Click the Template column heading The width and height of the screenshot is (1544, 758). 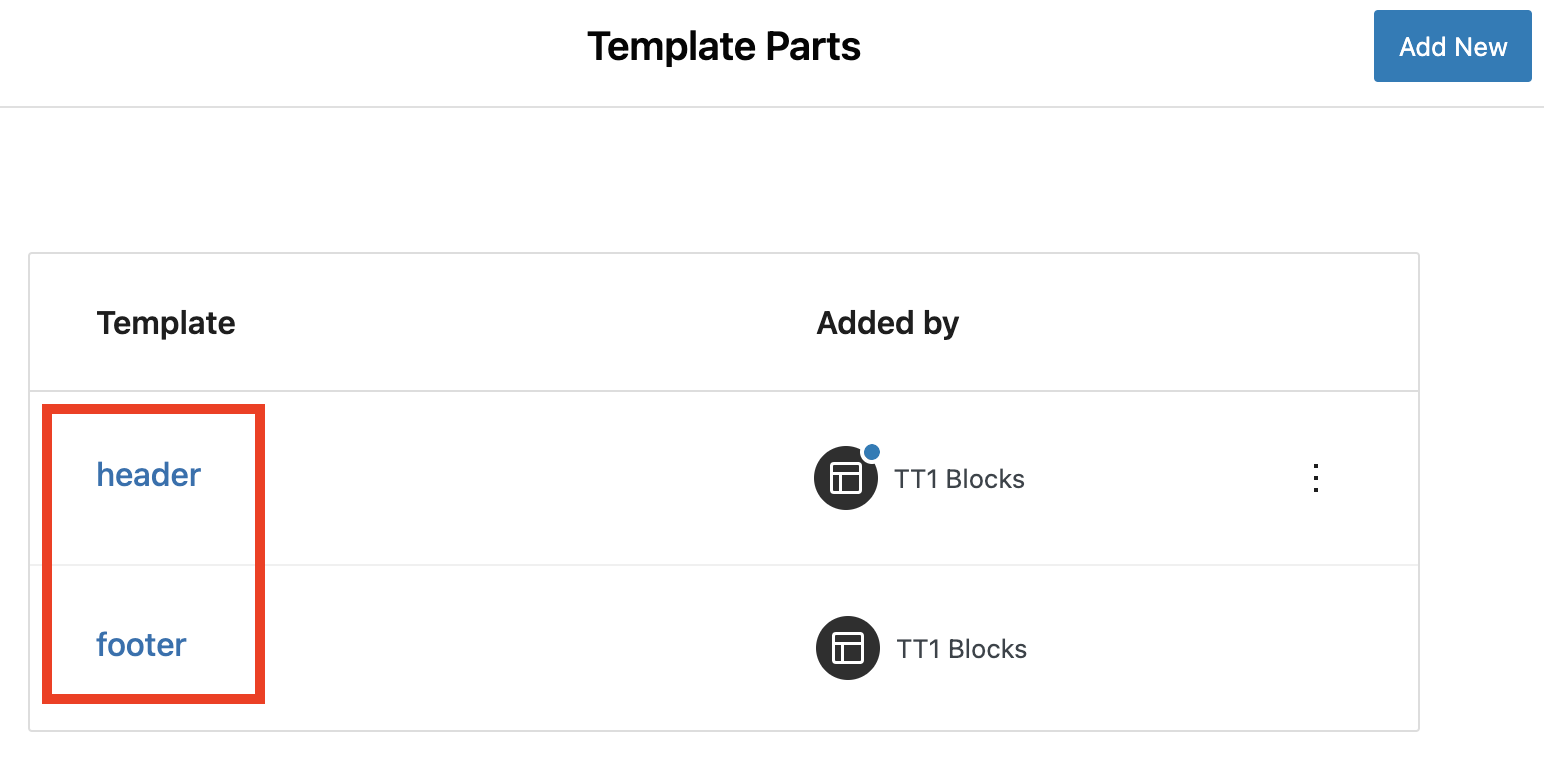click(x=166, y=323)
